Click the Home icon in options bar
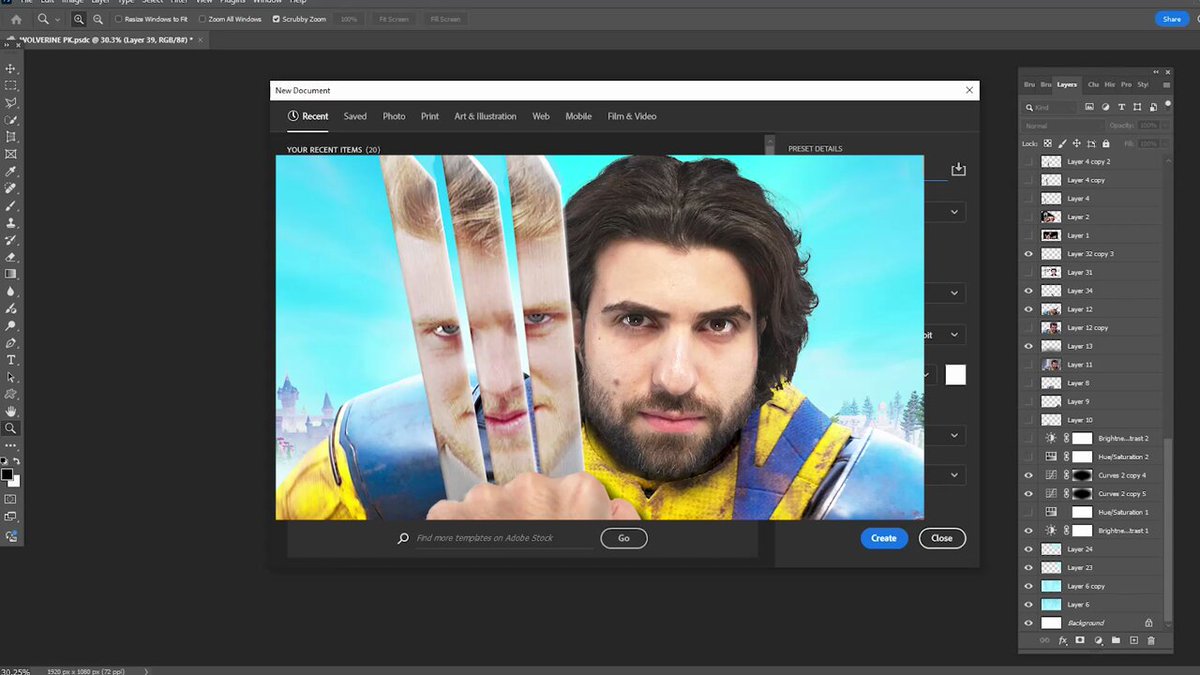This screenshot has width=1200, height=675. [x=16, y=19]
